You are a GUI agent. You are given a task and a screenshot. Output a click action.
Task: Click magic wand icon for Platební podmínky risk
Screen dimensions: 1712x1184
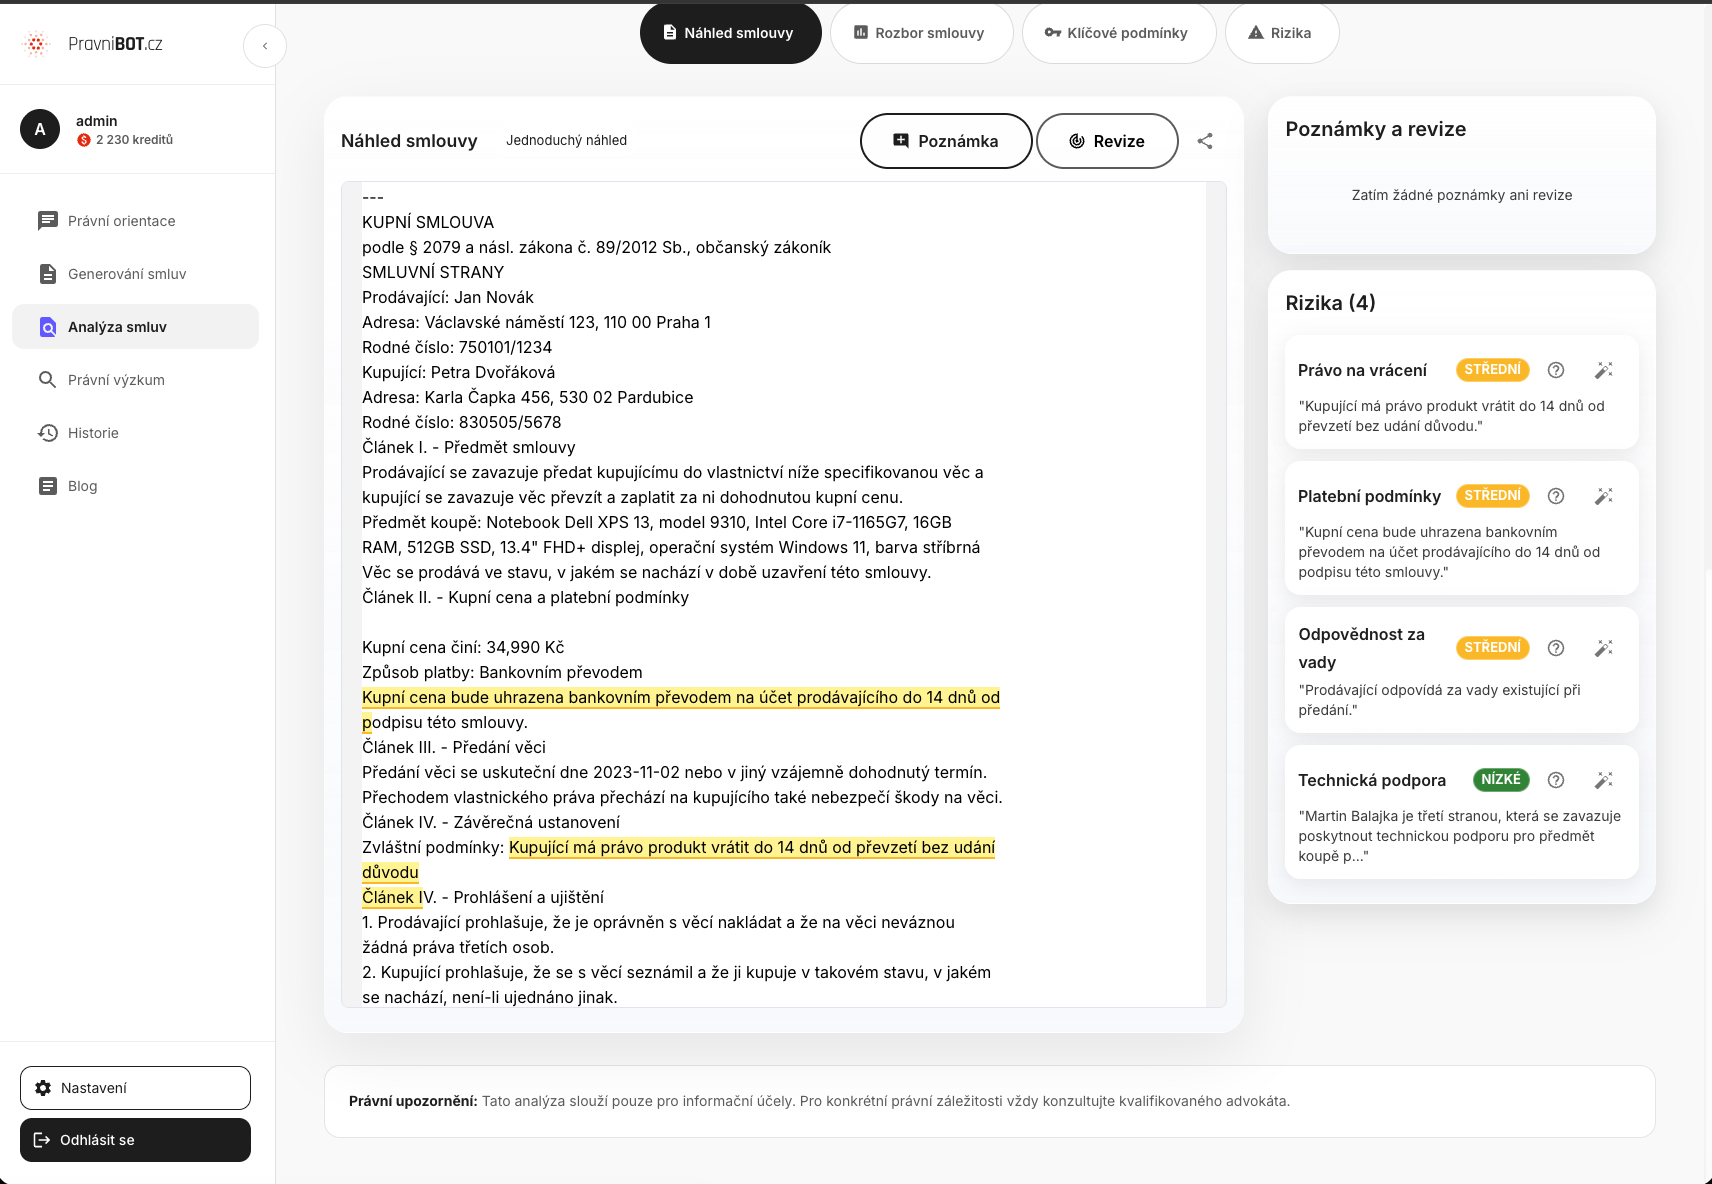(1604, 496)
